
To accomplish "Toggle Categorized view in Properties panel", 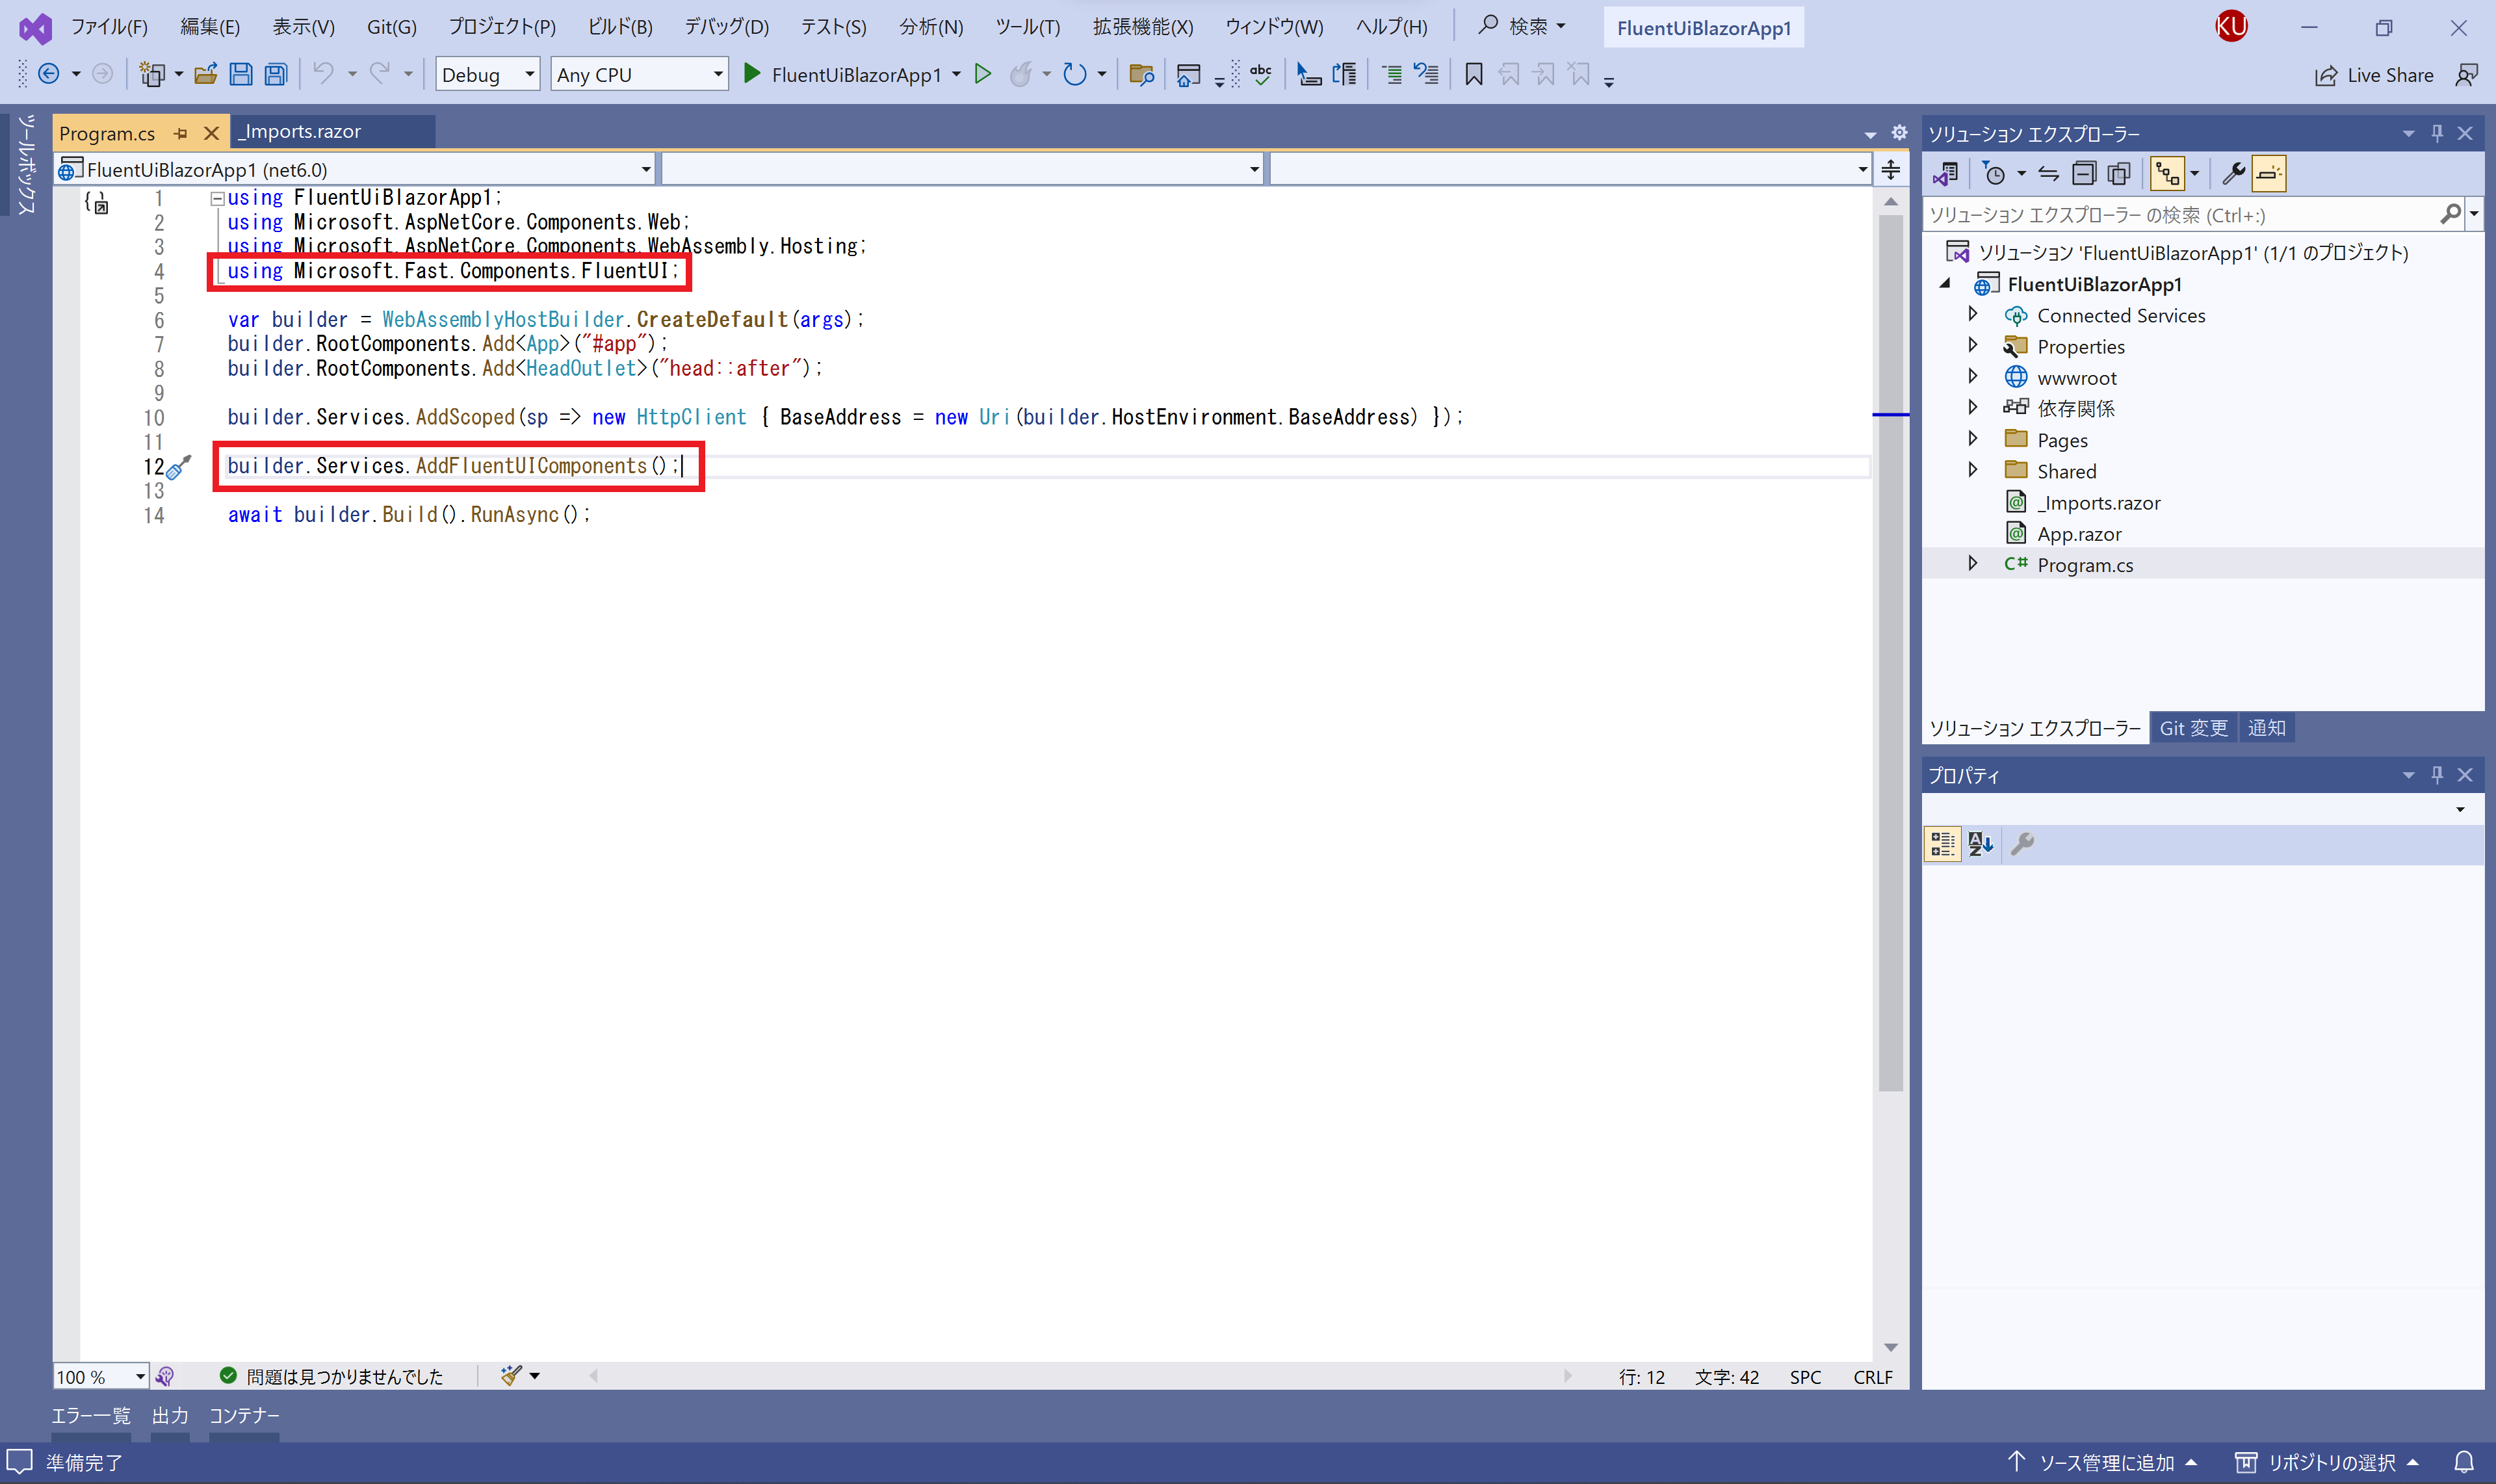I will point(1943,844).
